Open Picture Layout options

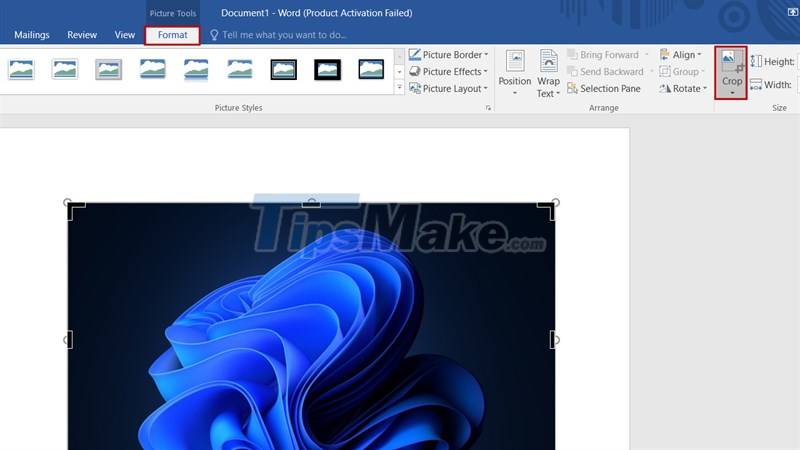pos(448,88)
